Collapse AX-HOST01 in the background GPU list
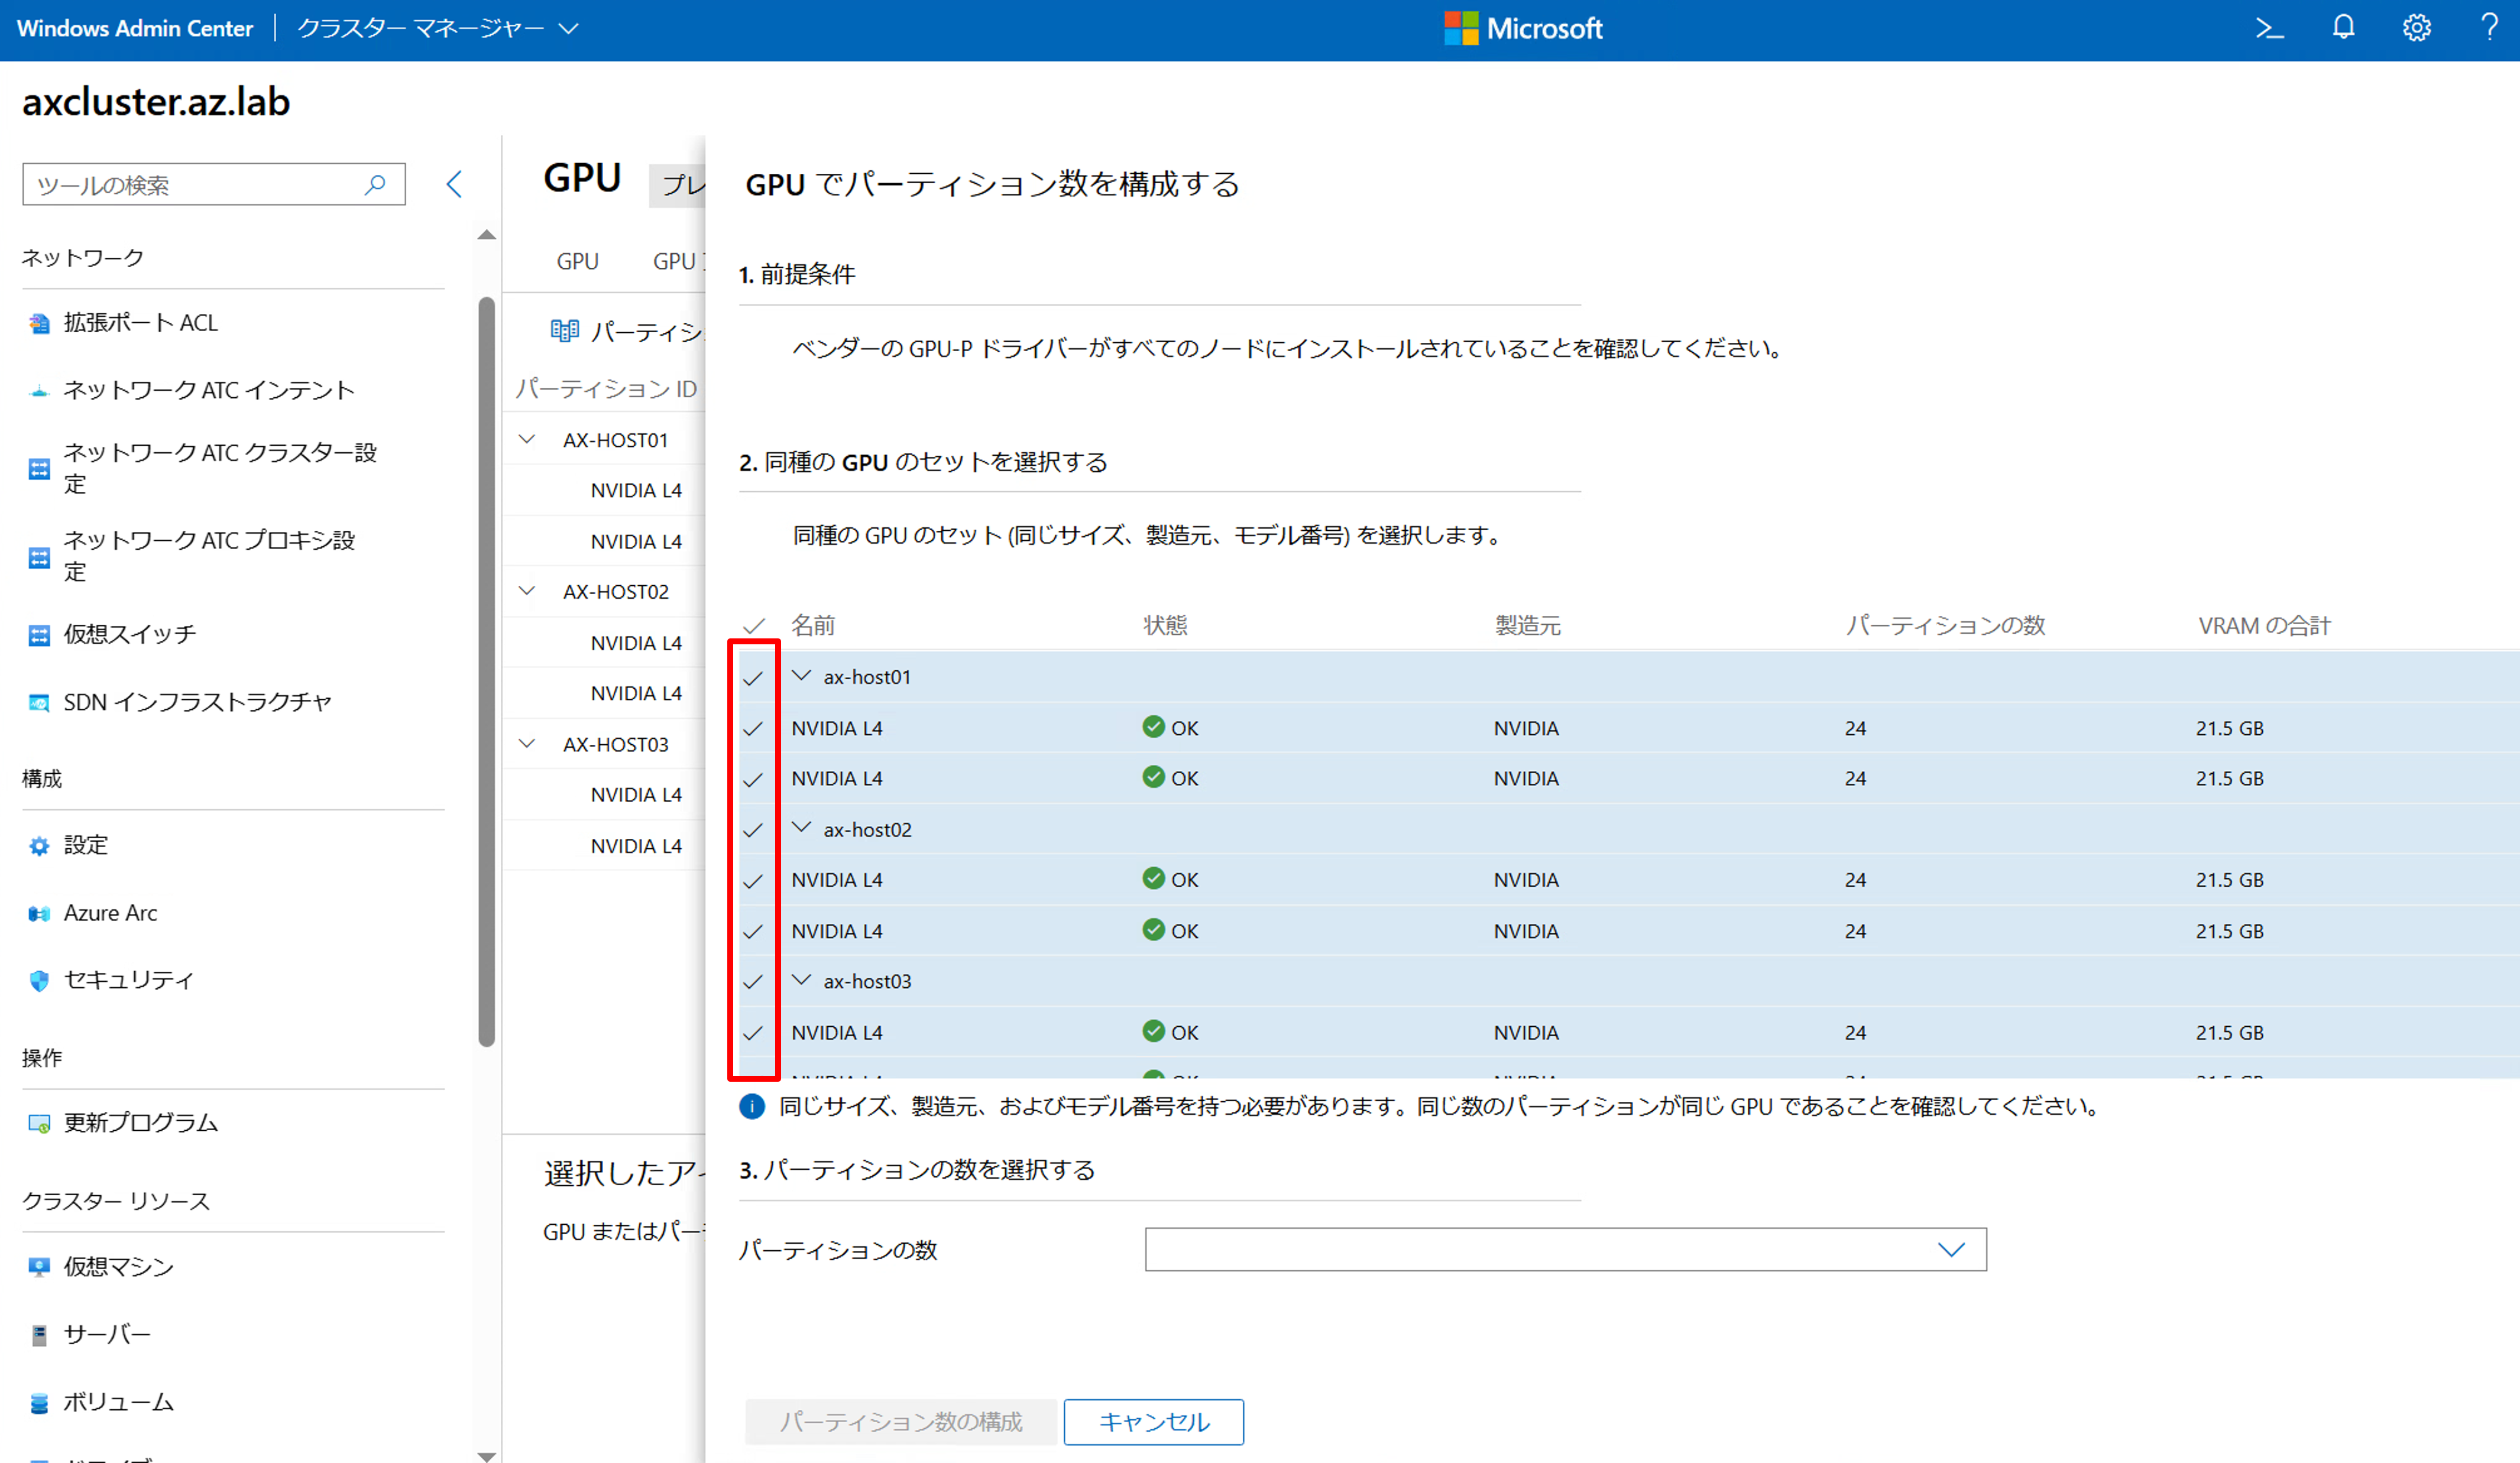Screen dimensions: 2520x1463 coord(527,439)
